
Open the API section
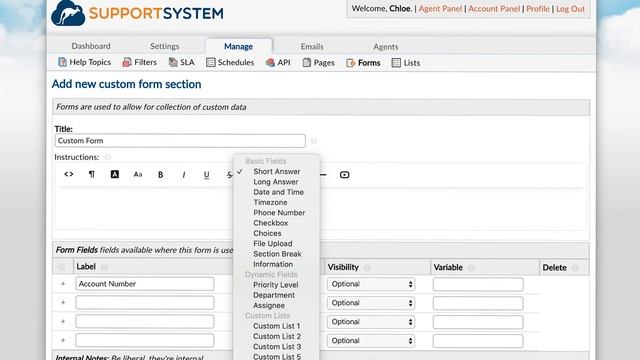tap(278, 62)
